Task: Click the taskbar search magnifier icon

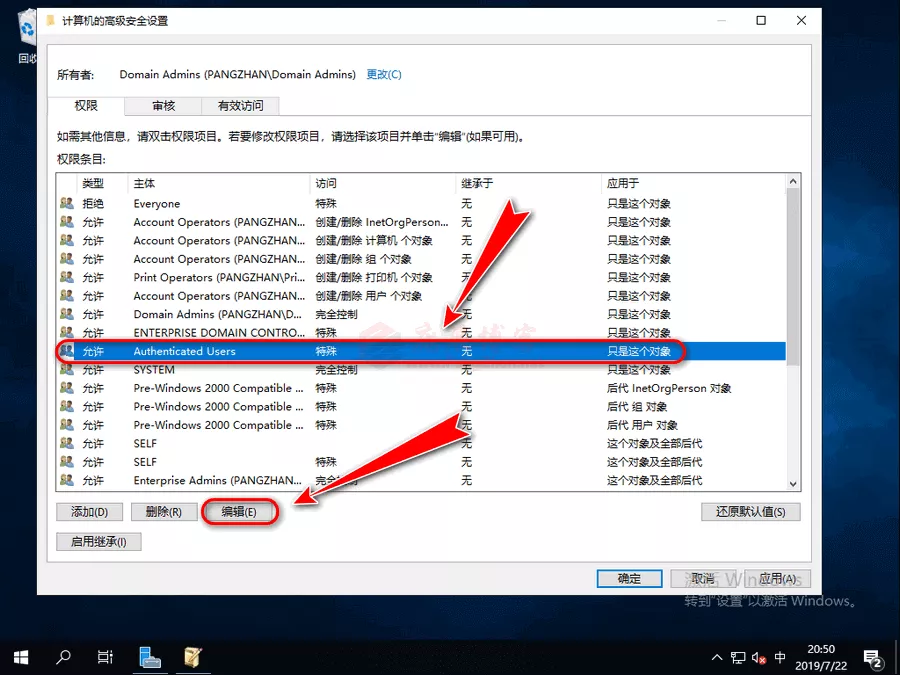Action: (x=63, y=657)
